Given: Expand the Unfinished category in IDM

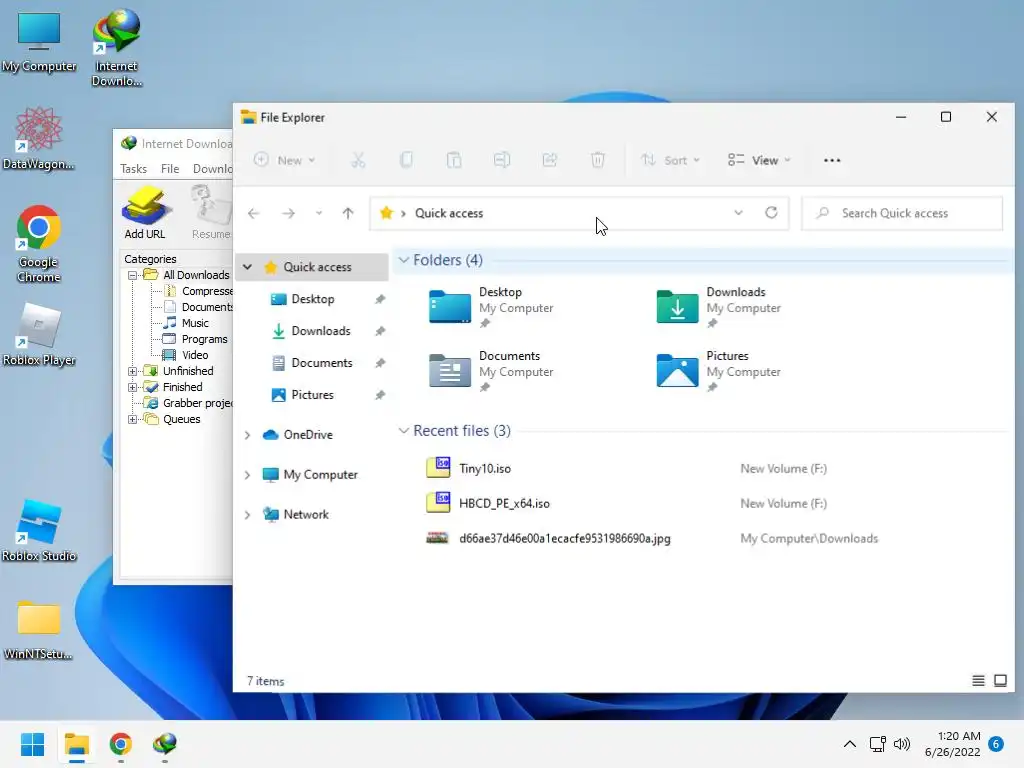Looking at the screenshot, I should tap(133, 371).
